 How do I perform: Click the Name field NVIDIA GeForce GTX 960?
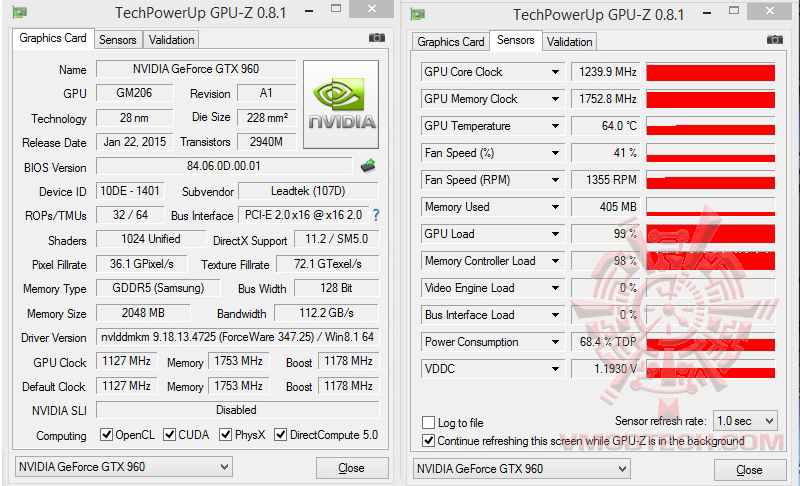196,69
